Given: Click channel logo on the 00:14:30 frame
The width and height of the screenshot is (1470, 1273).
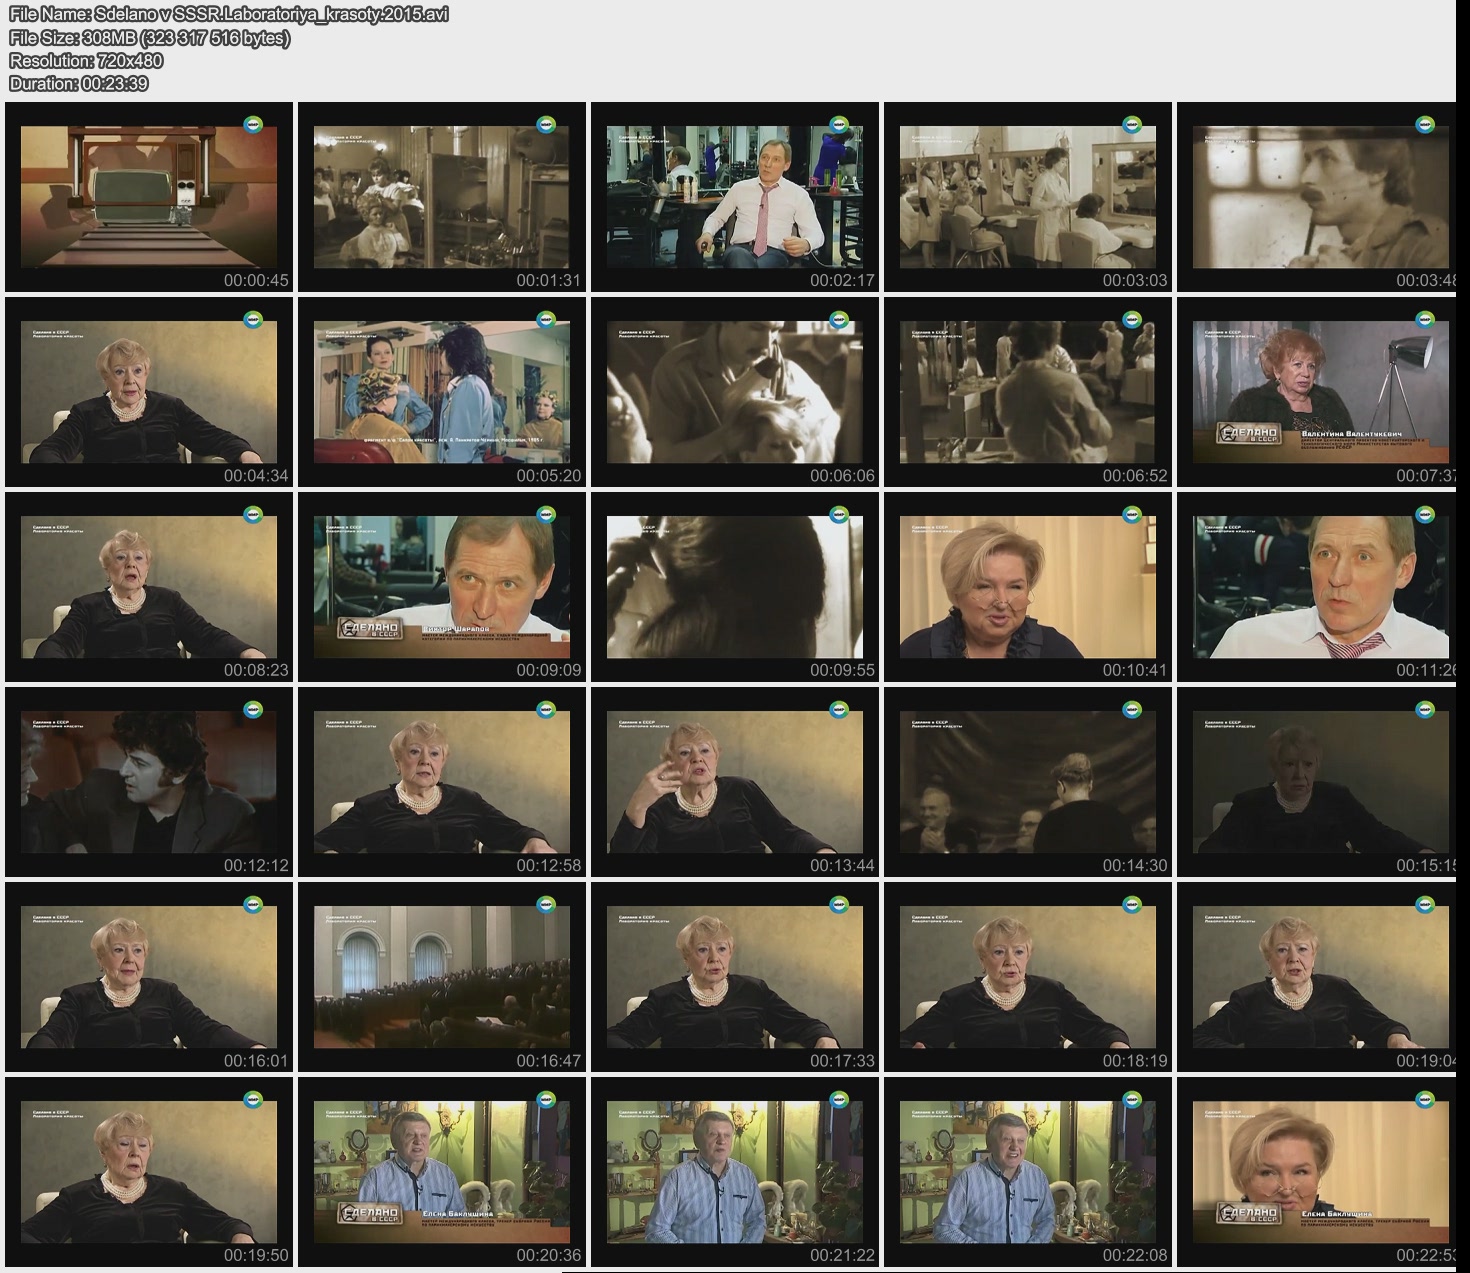Looking at the screenshot, I should tap(1132, 710).
